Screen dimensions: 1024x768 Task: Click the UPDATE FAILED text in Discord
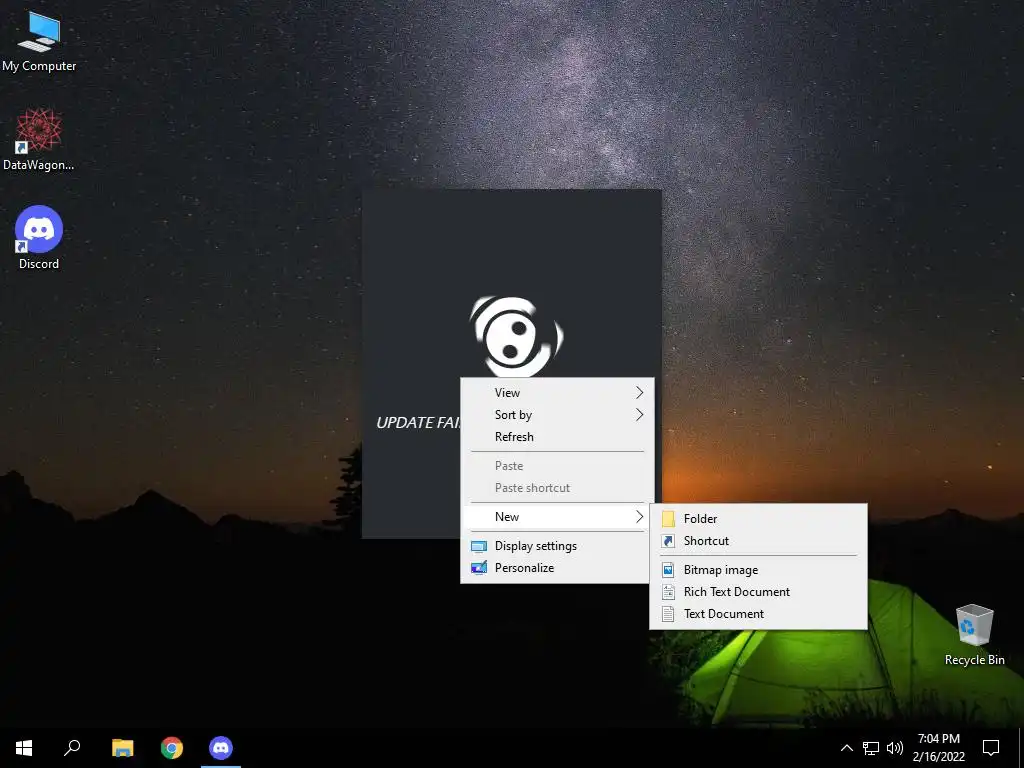pos(418,423)
